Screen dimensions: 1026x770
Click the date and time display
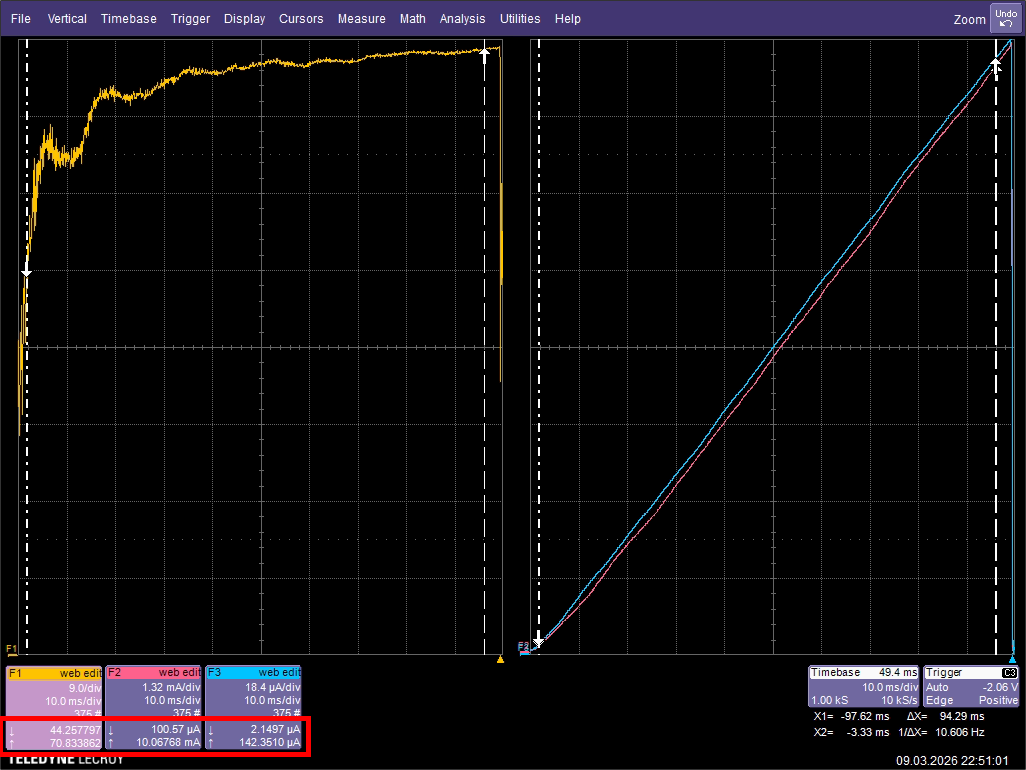pos(952,761)
